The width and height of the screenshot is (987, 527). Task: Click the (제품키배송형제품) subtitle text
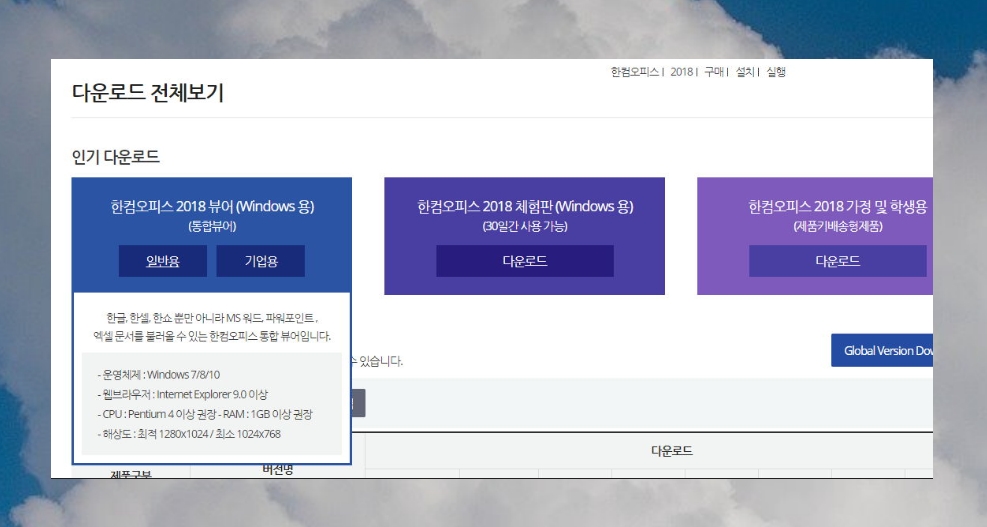pos(838,226)
